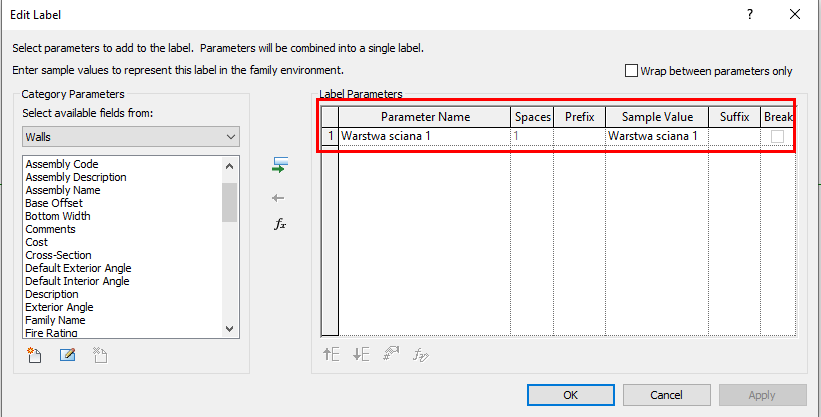The height and width of the screenshot is (417, 821).
Task: Click the Prefix cell in row 1
Action: (579, 136)
